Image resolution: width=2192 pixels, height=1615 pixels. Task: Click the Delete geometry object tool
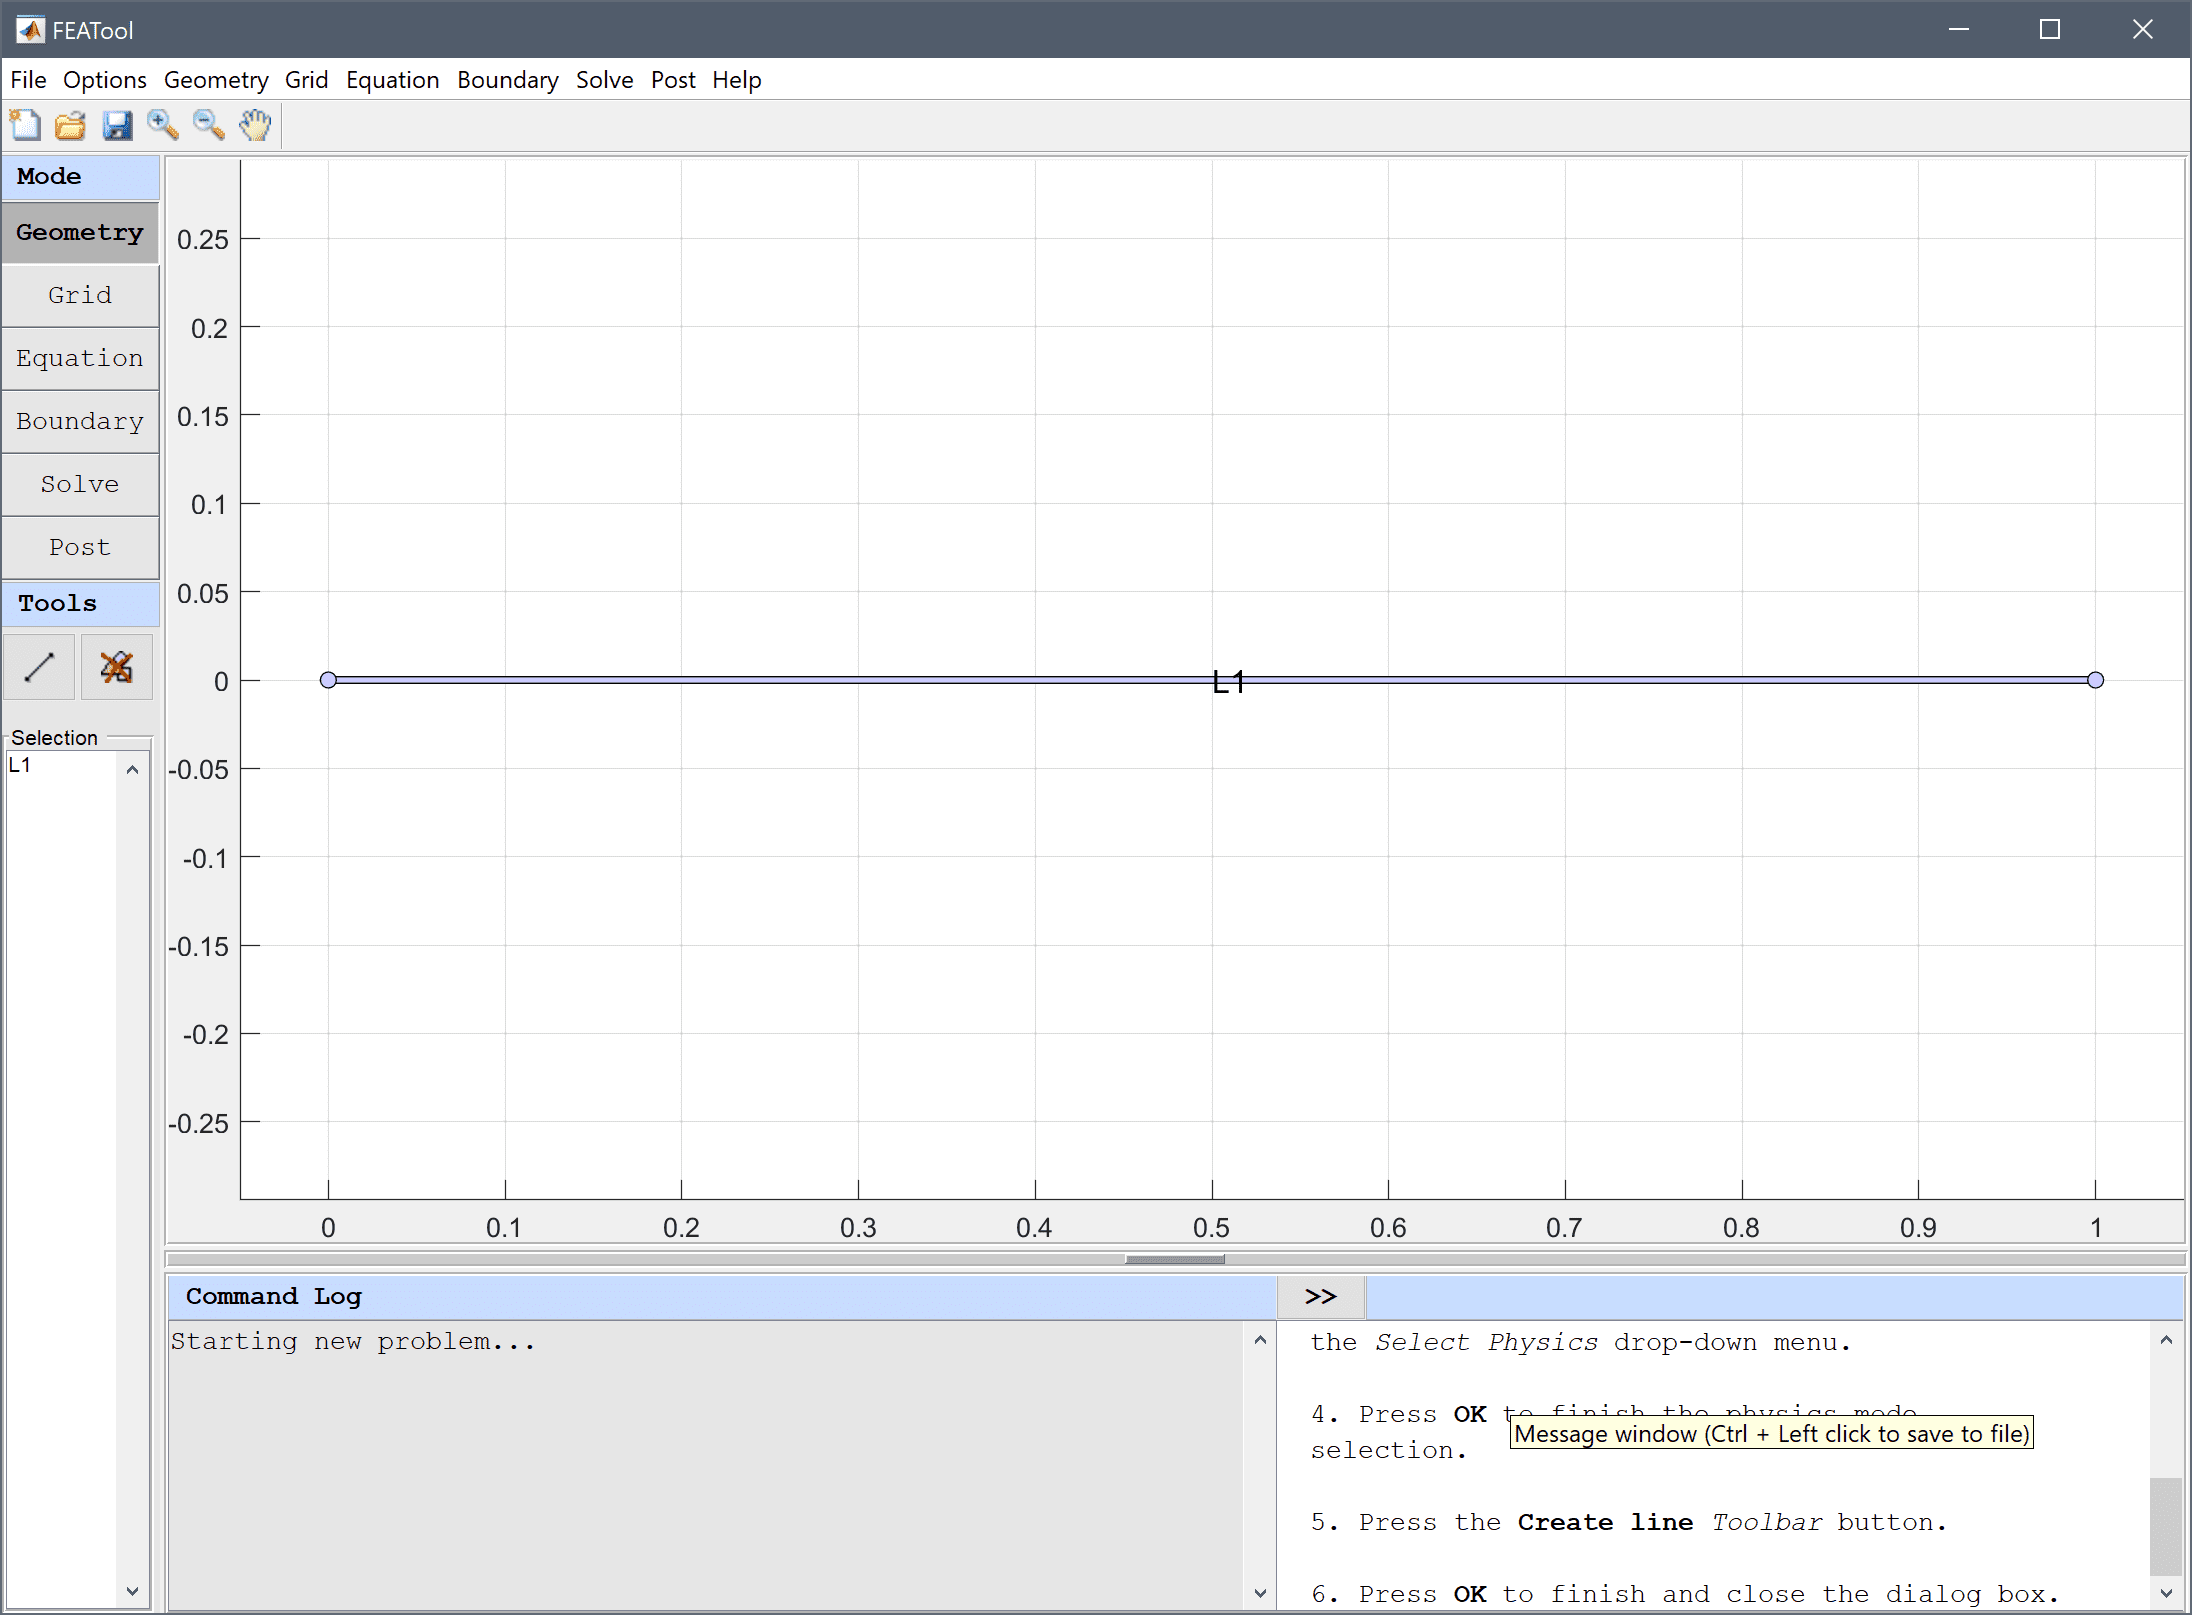(x=117, y=667)
